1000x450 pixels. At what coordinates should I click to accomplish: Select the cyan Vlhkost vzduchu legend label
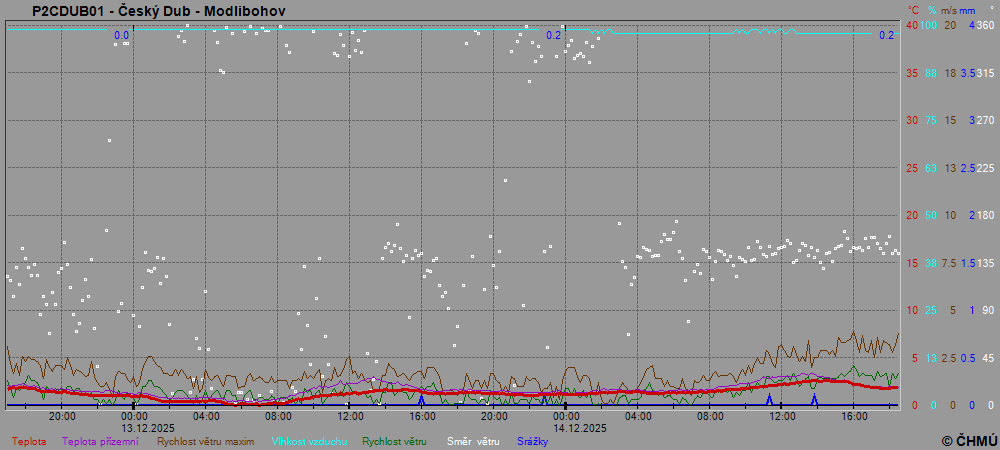(309, 441)
